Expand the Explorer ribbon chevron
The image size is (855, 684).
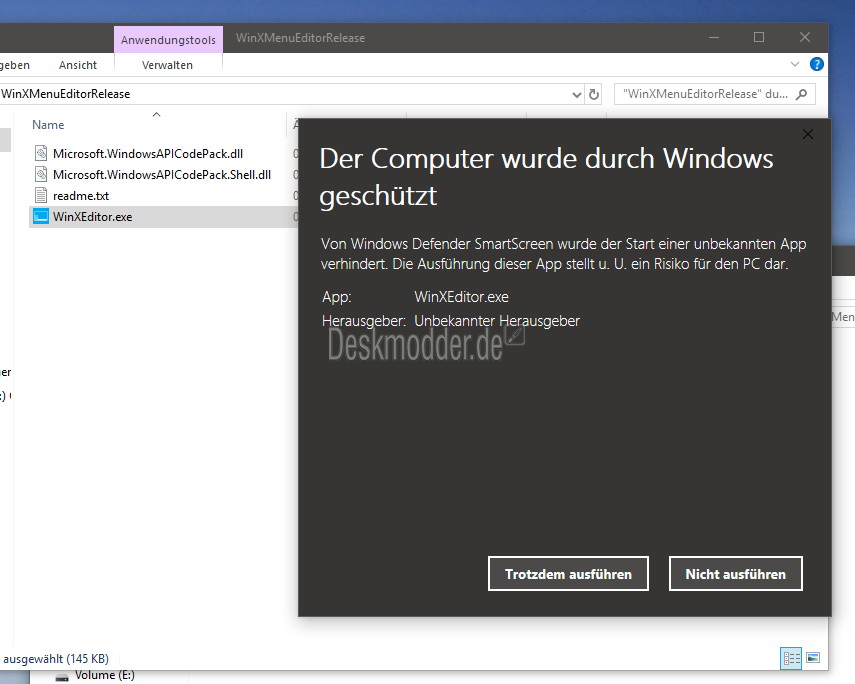[794, 64]
